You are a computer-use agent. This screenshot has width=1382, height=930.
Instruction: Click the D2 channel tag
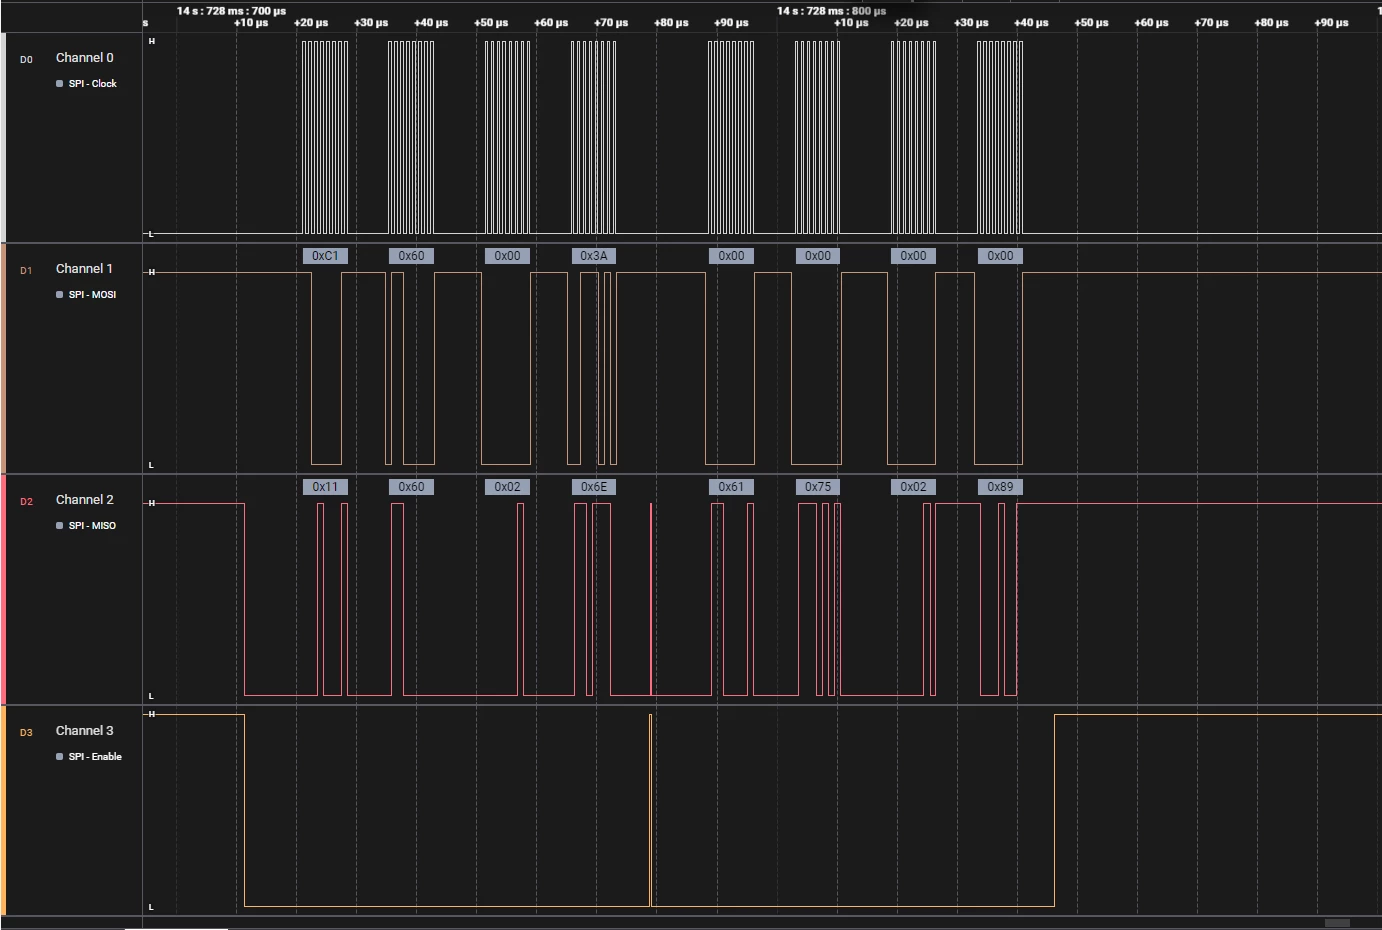[26, 502]
